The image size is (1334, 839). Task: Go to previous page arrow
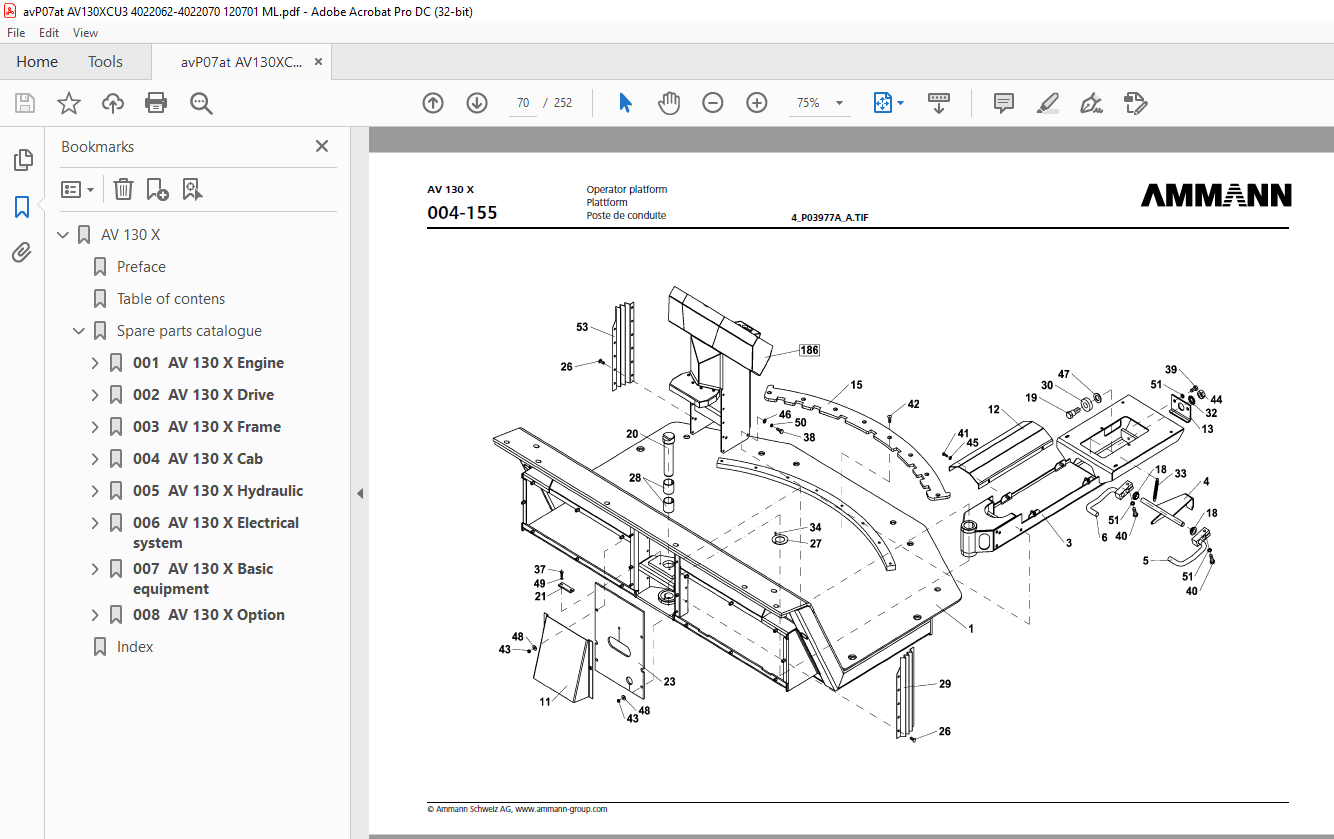click(x=433, y=103)
